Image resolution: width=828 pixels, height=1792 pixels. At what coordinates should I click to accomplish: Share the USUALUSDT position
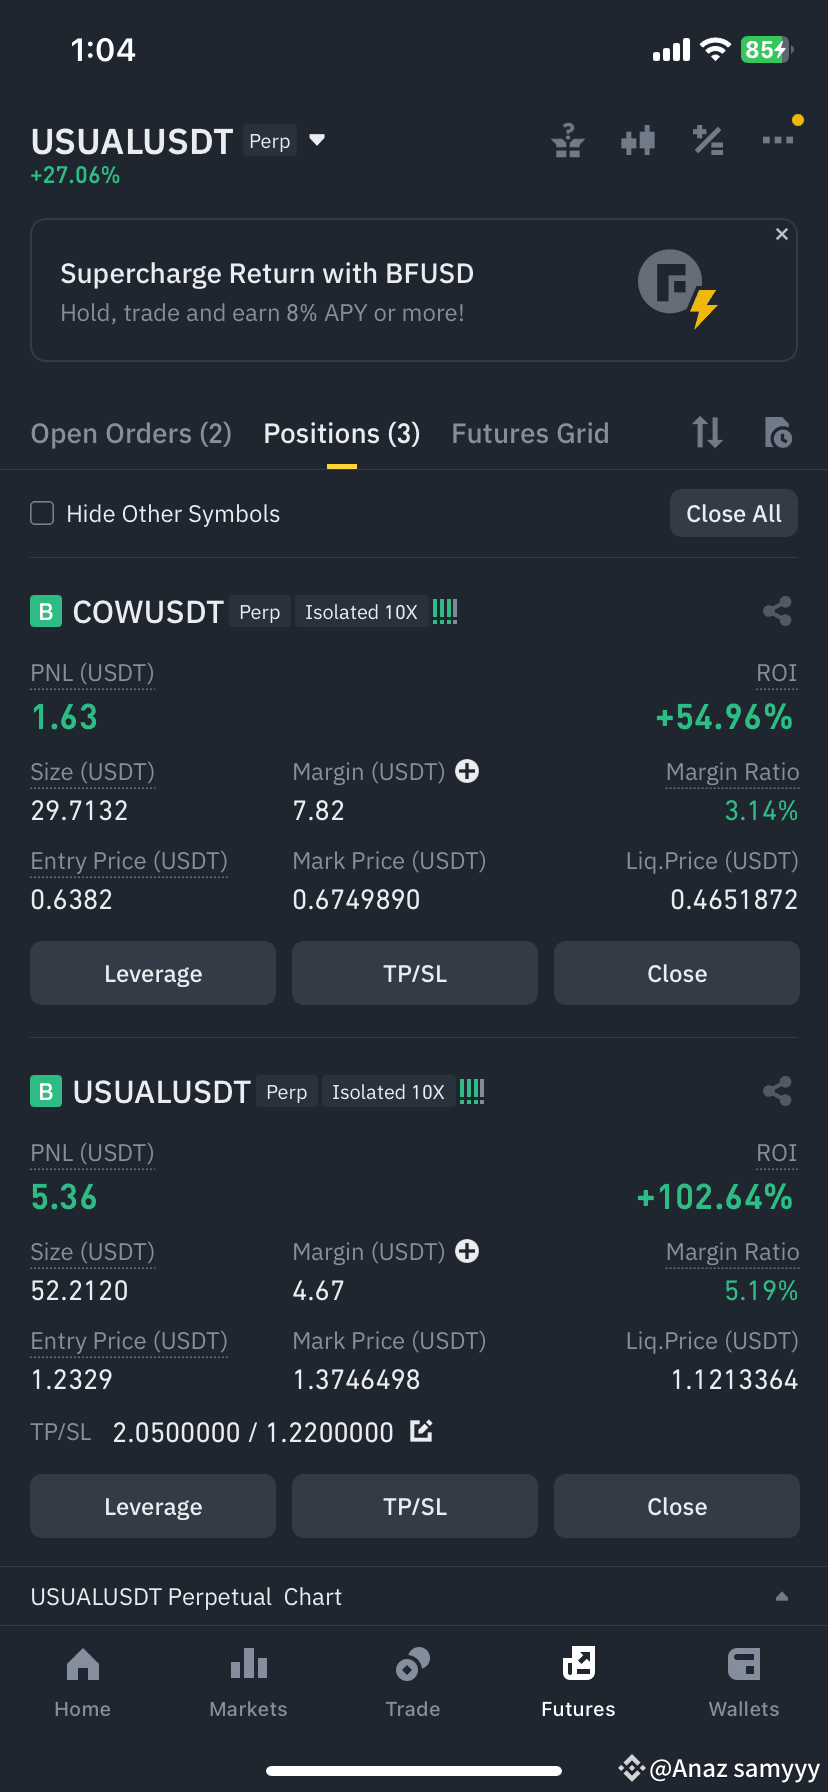pyautogui.click(x=777, y=1091)
